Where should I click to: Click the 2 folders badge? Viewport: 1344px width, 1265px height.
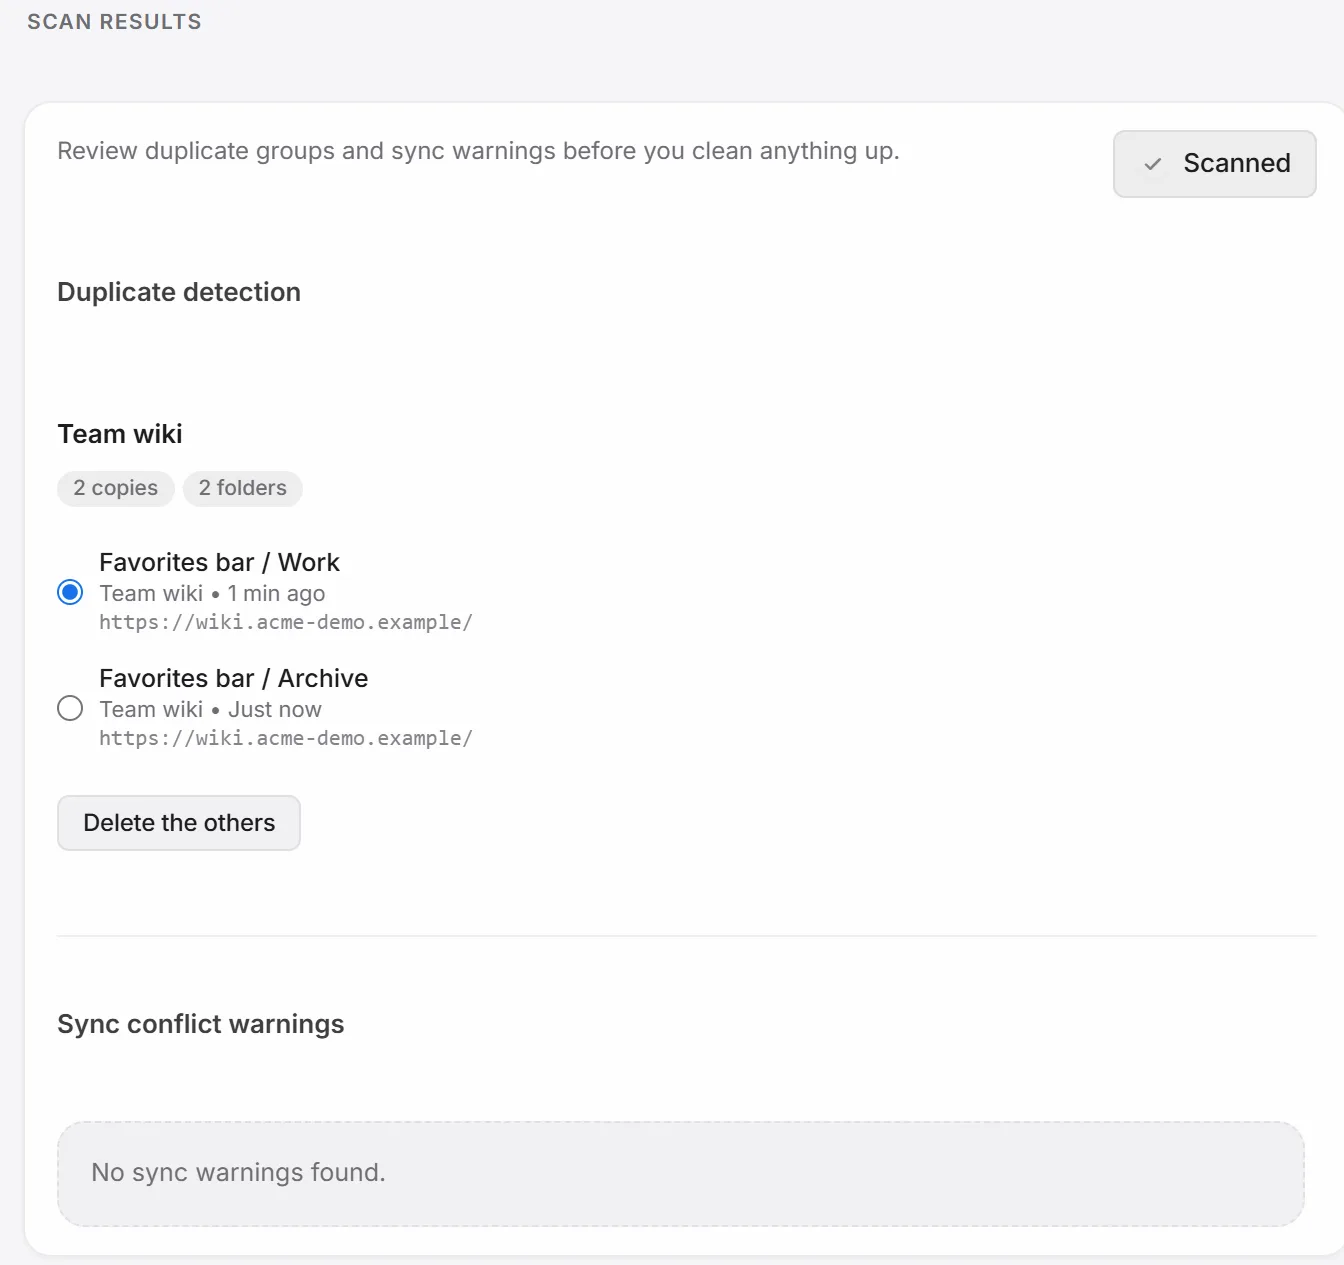pos(243,488)
